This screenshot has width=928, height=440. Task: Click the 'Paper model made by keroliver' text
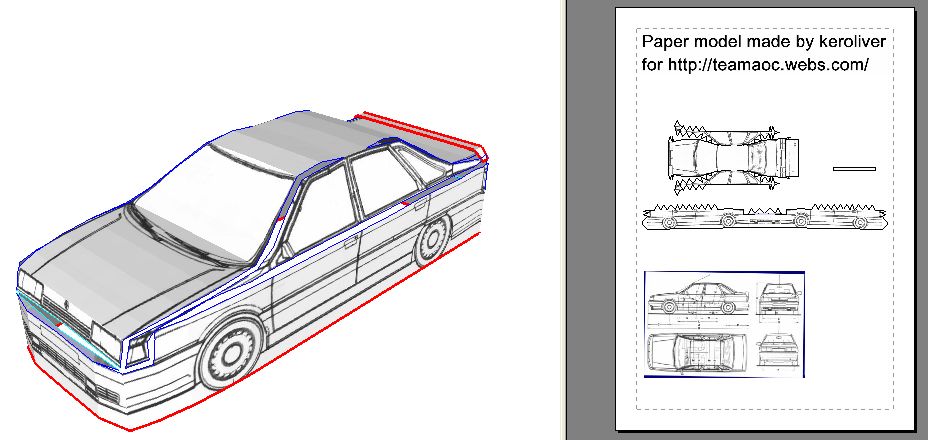click(755, 42)
